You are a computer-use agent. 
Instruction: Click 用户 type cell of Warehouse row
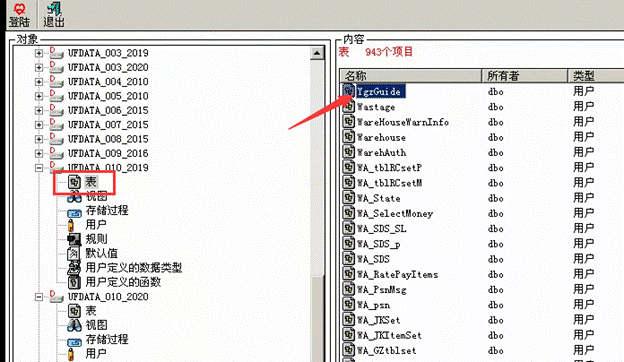pyautogui.click(x=583, y=137)
